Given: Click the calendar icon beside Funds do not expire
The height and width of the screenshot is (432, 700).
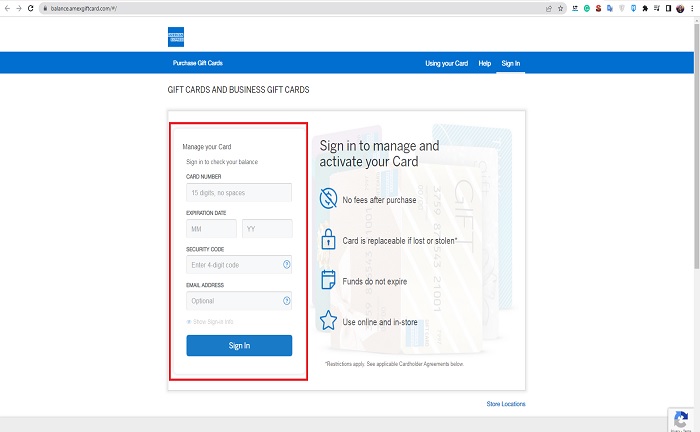Looking at the screenshot, I should [328, 280].
